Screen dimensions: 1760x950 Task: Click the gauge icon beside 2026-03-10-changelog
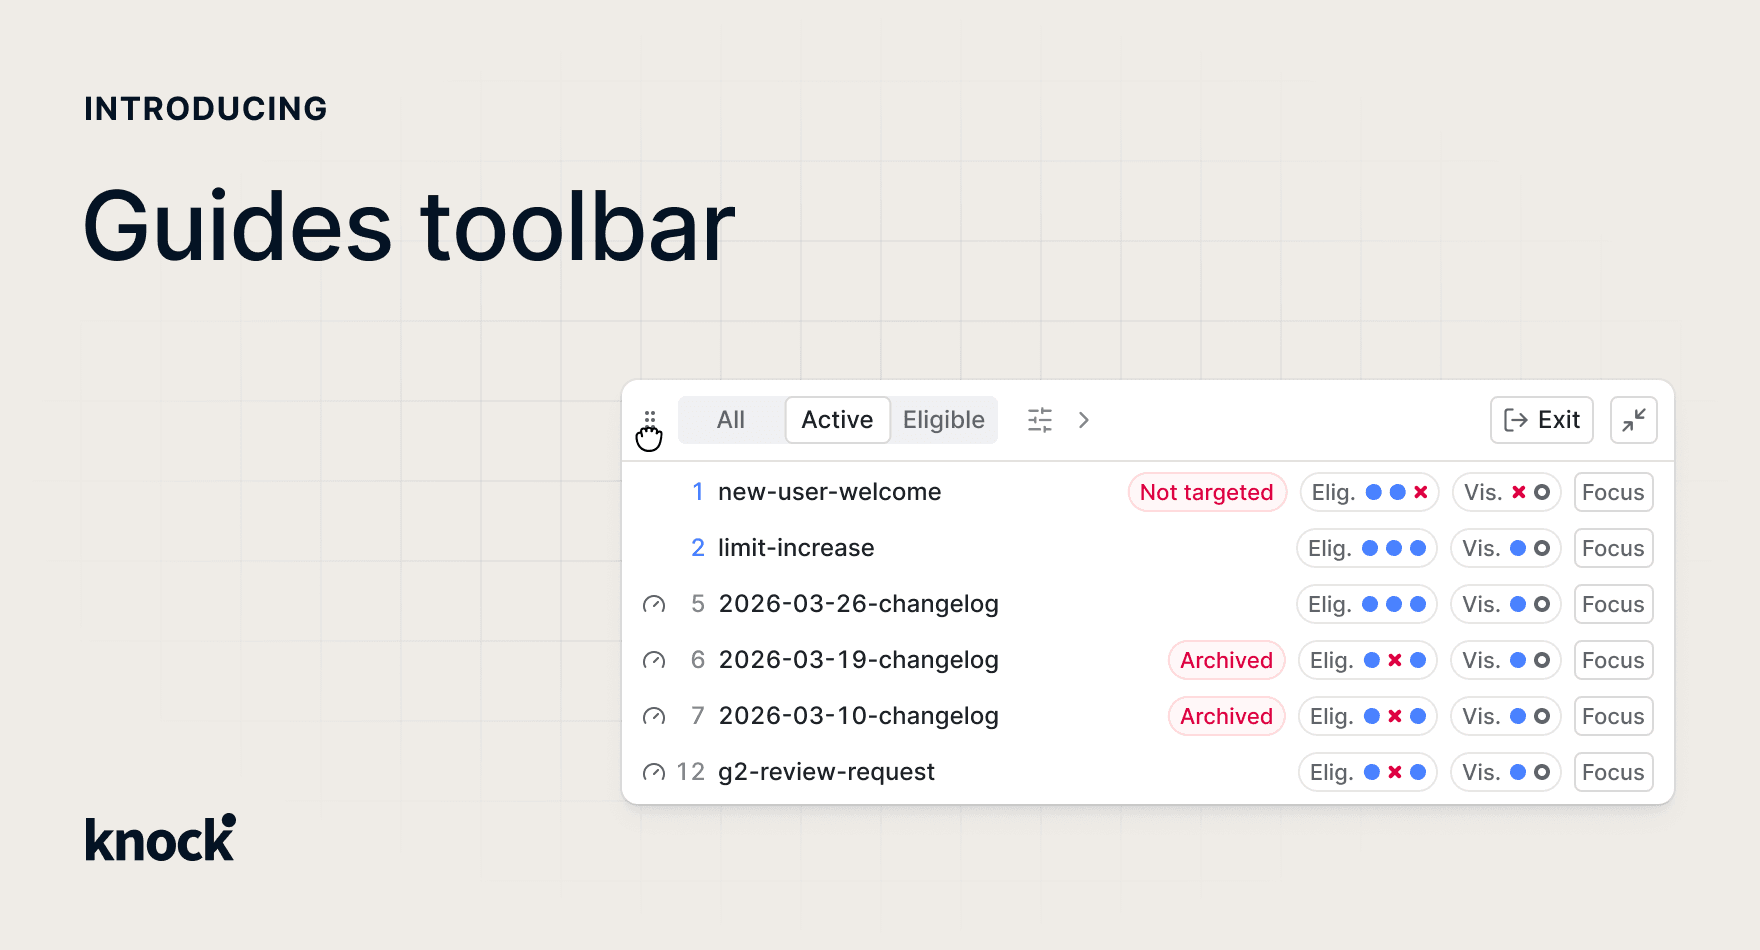[x=654, y=717]
